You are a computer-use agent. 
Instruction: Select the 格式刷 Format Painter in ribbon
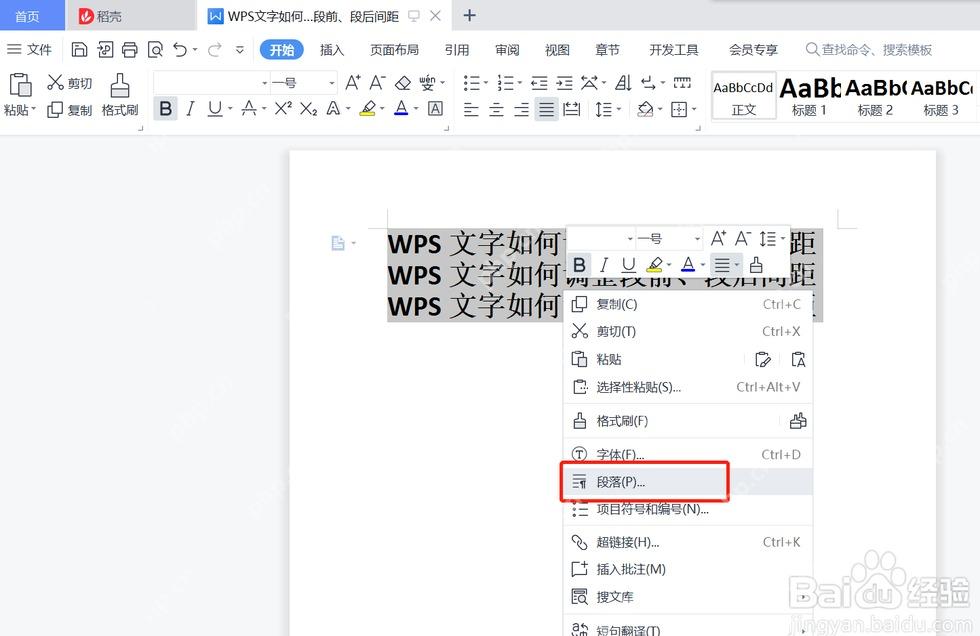pyautogui.click(x=119, y=95)
